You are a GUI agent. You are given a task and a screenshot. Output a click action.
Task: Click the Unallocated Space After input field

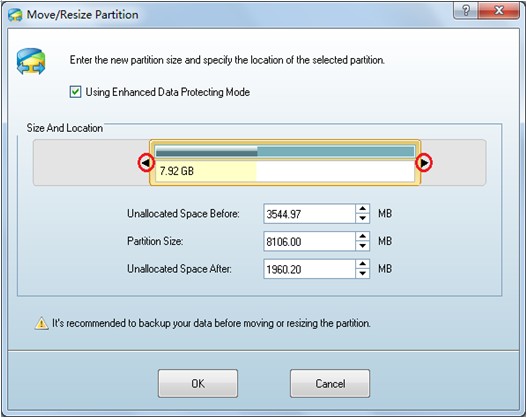(x=310, y=269)
